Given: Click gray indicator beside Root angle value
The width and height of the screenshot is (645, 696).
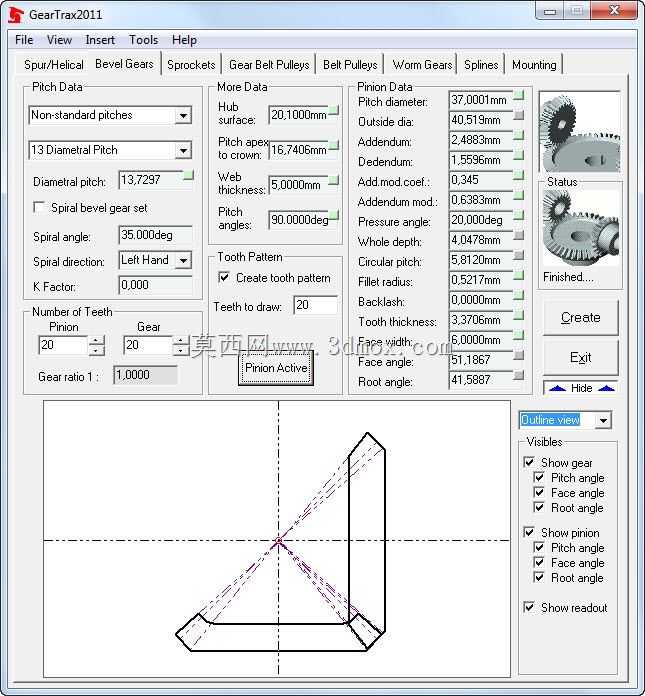Looking at the screenshot, I should point(518,376).
